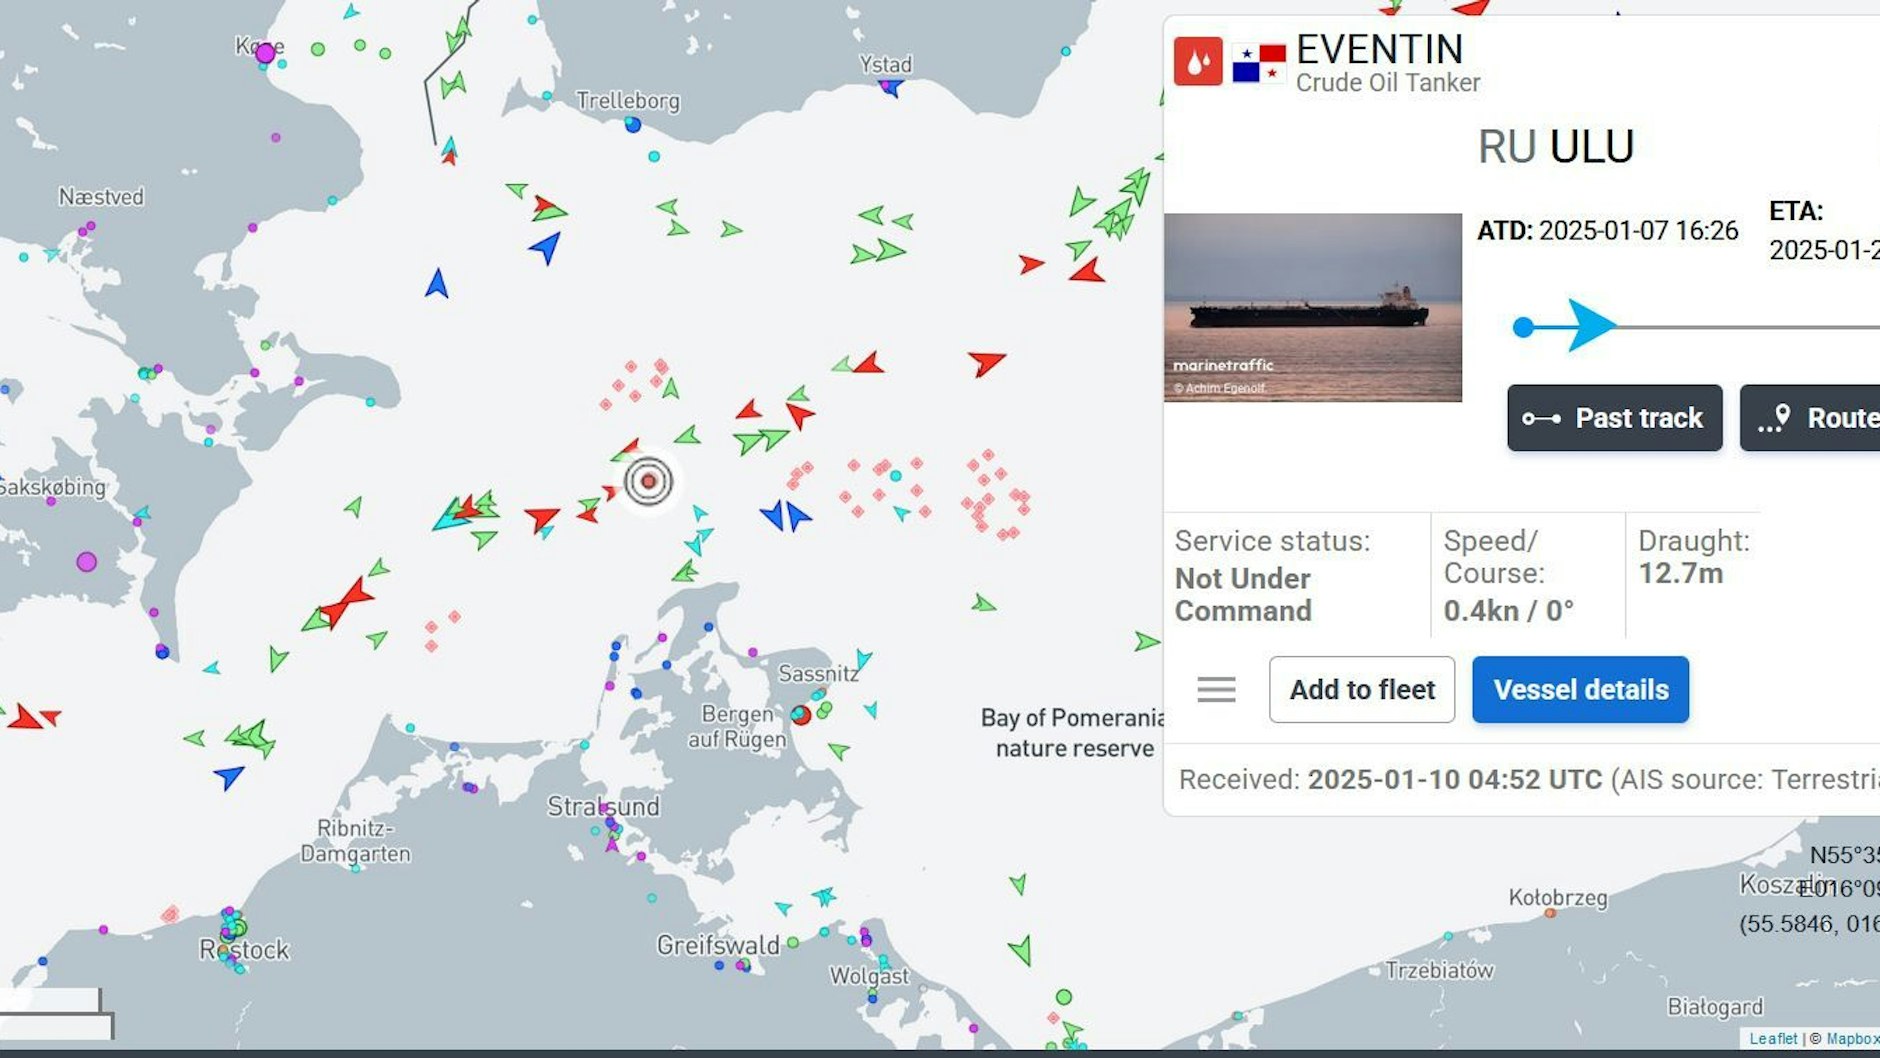Click the ATD 2025-01-07 16:26 timestamp
1880x1058 pixels.
[x=1608, y=231]
